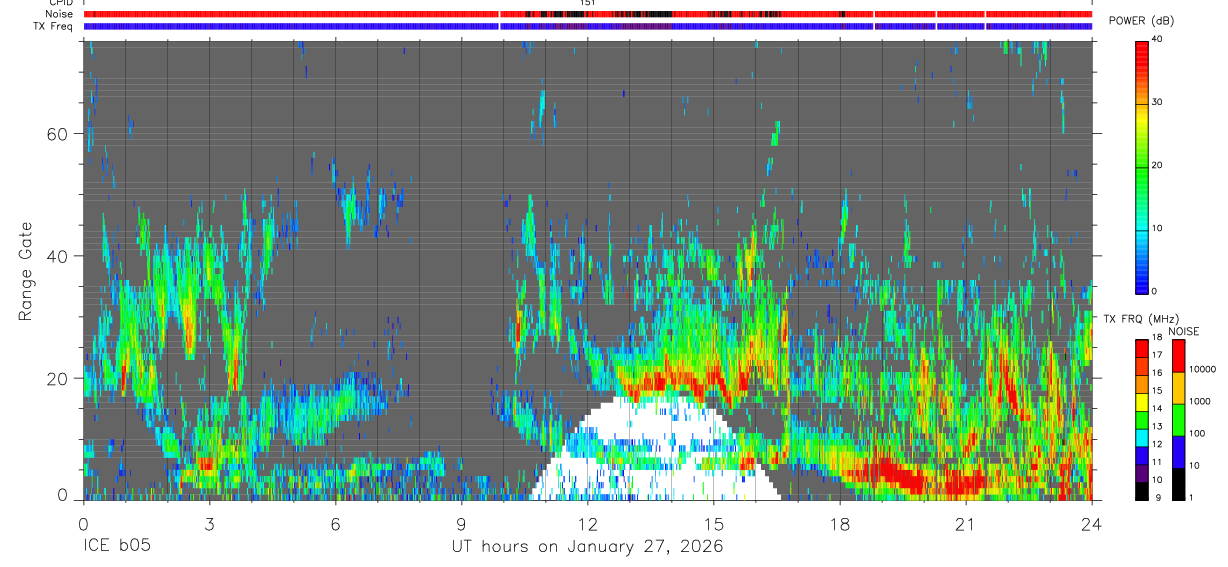Click the '100' label on the NOISE scale
The height and width of the screenshot is (567, 1228).
click(x=1198, y=433)
